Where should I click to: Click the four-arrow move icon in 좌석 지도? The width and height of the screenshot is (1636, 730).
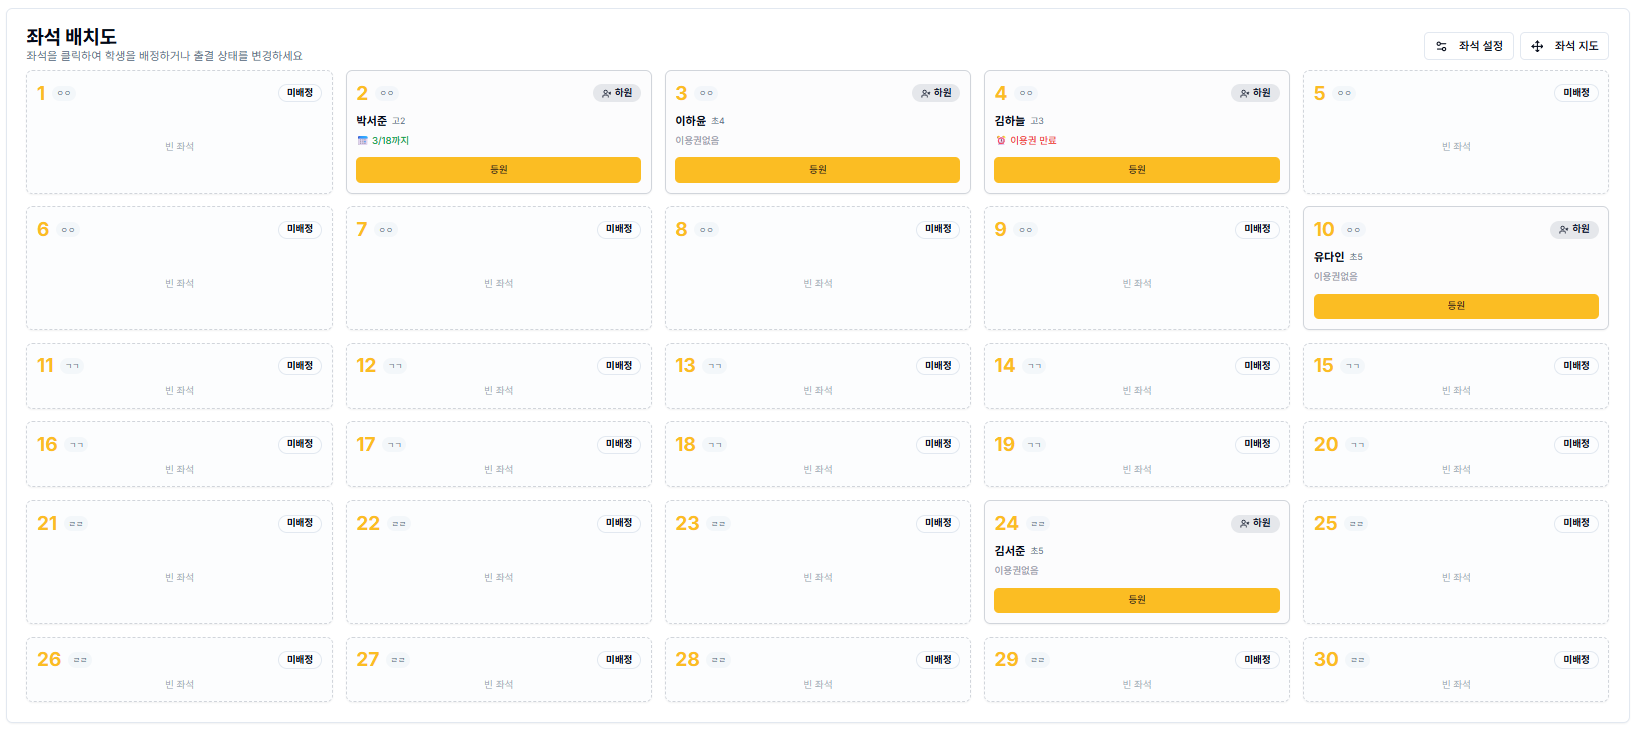point(1537,46)
